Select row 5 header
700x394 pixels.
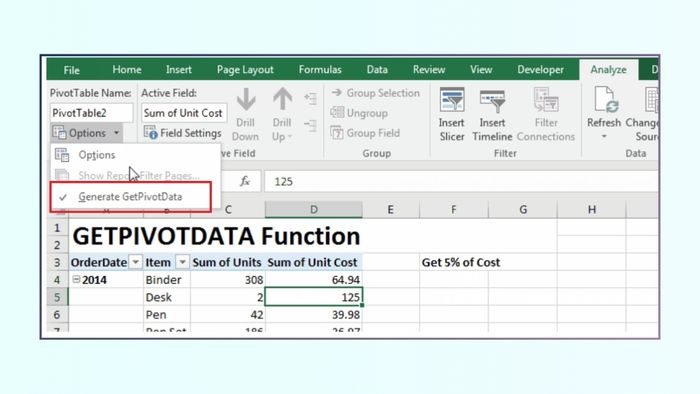point(57,297)
